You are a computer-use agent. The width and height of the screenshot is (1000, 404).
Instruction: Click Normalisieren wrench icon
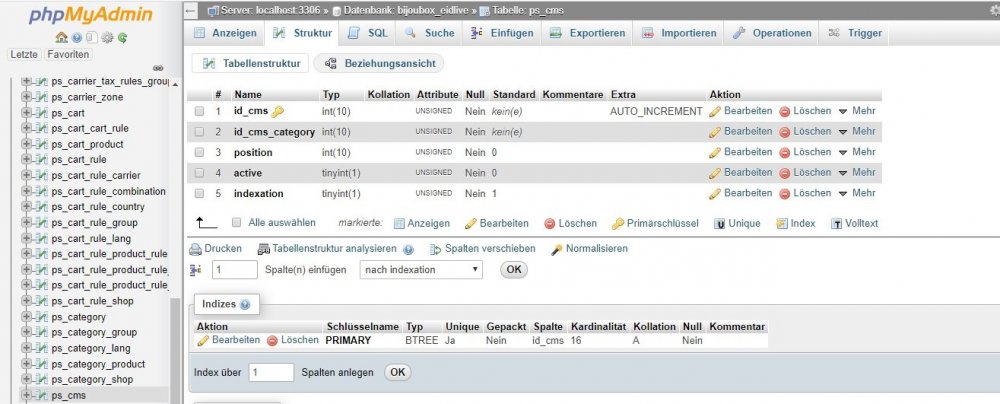pos(557,249)
